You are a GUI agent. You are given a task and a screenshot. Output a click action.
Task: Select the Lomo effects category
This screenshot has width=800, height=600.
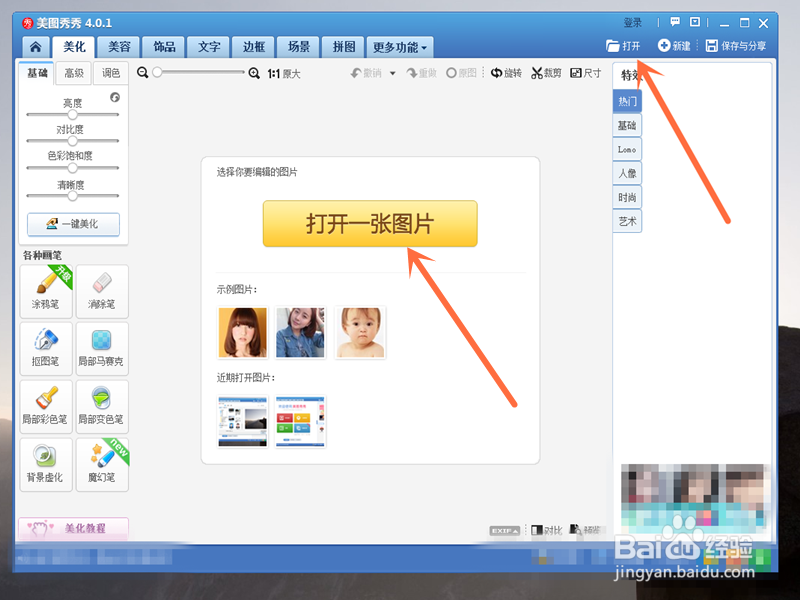click(x=627, y=149)
